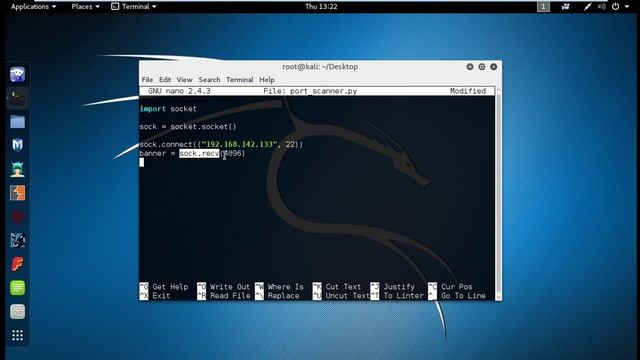Click the screen recorder camera icon in top bar
Screen dimensions: 640x360
[x=566, y=7]
